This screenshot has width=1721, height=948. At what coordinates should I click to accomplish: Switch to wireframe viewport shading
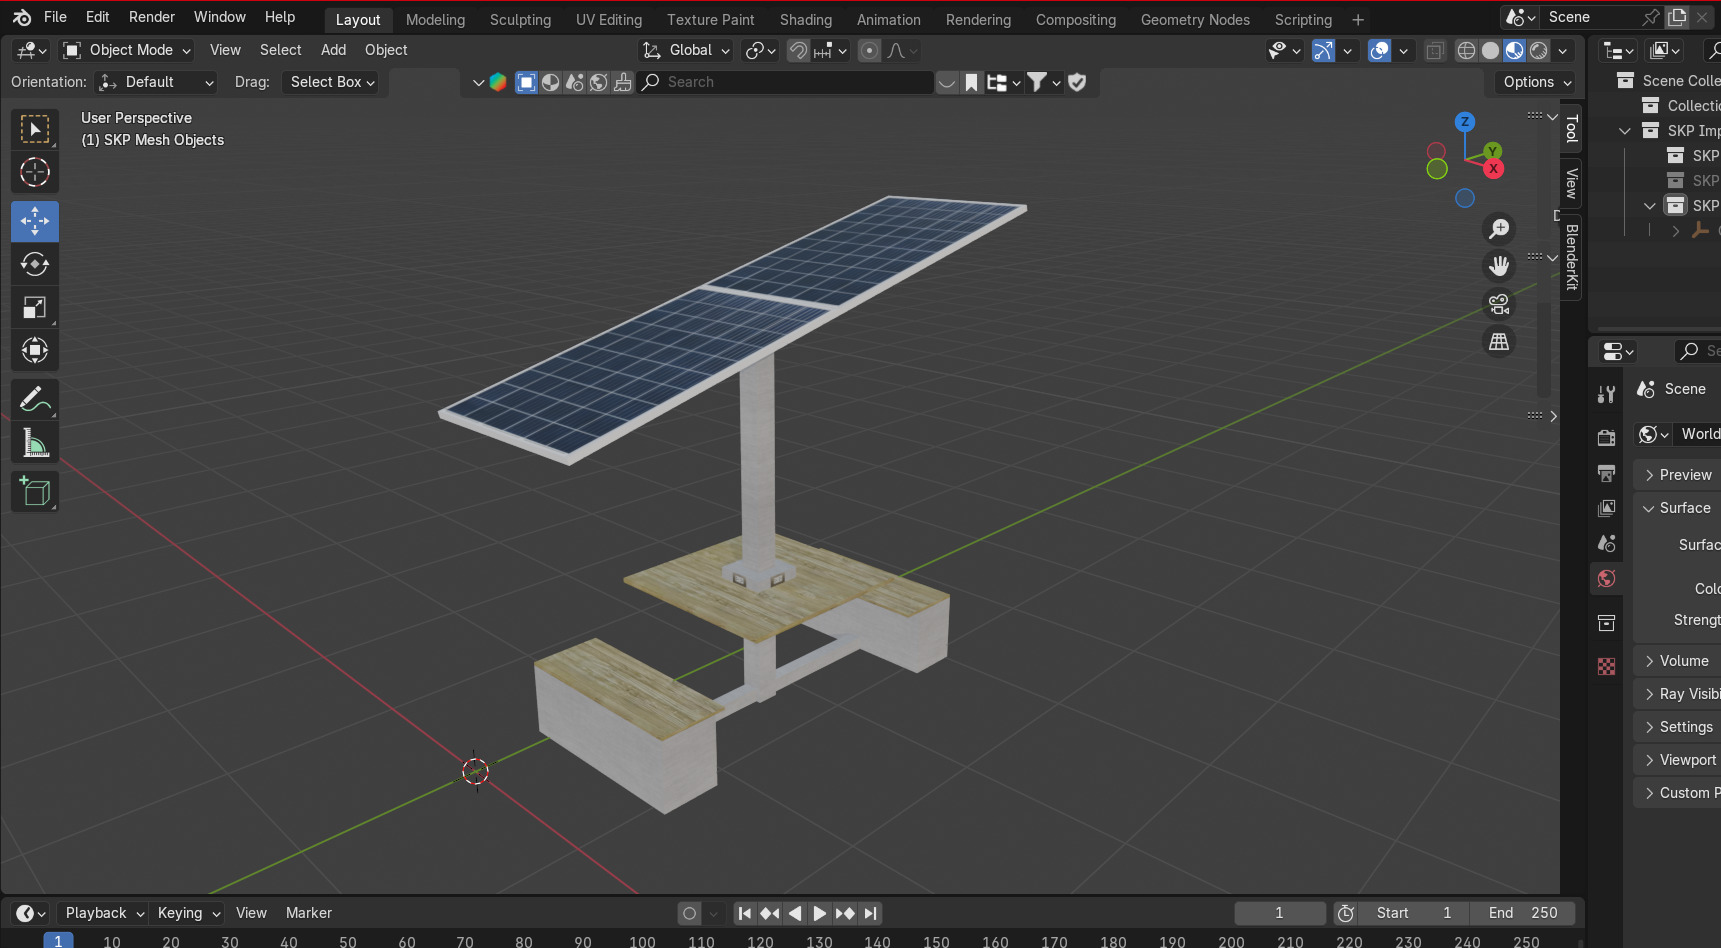[1466, 50]
